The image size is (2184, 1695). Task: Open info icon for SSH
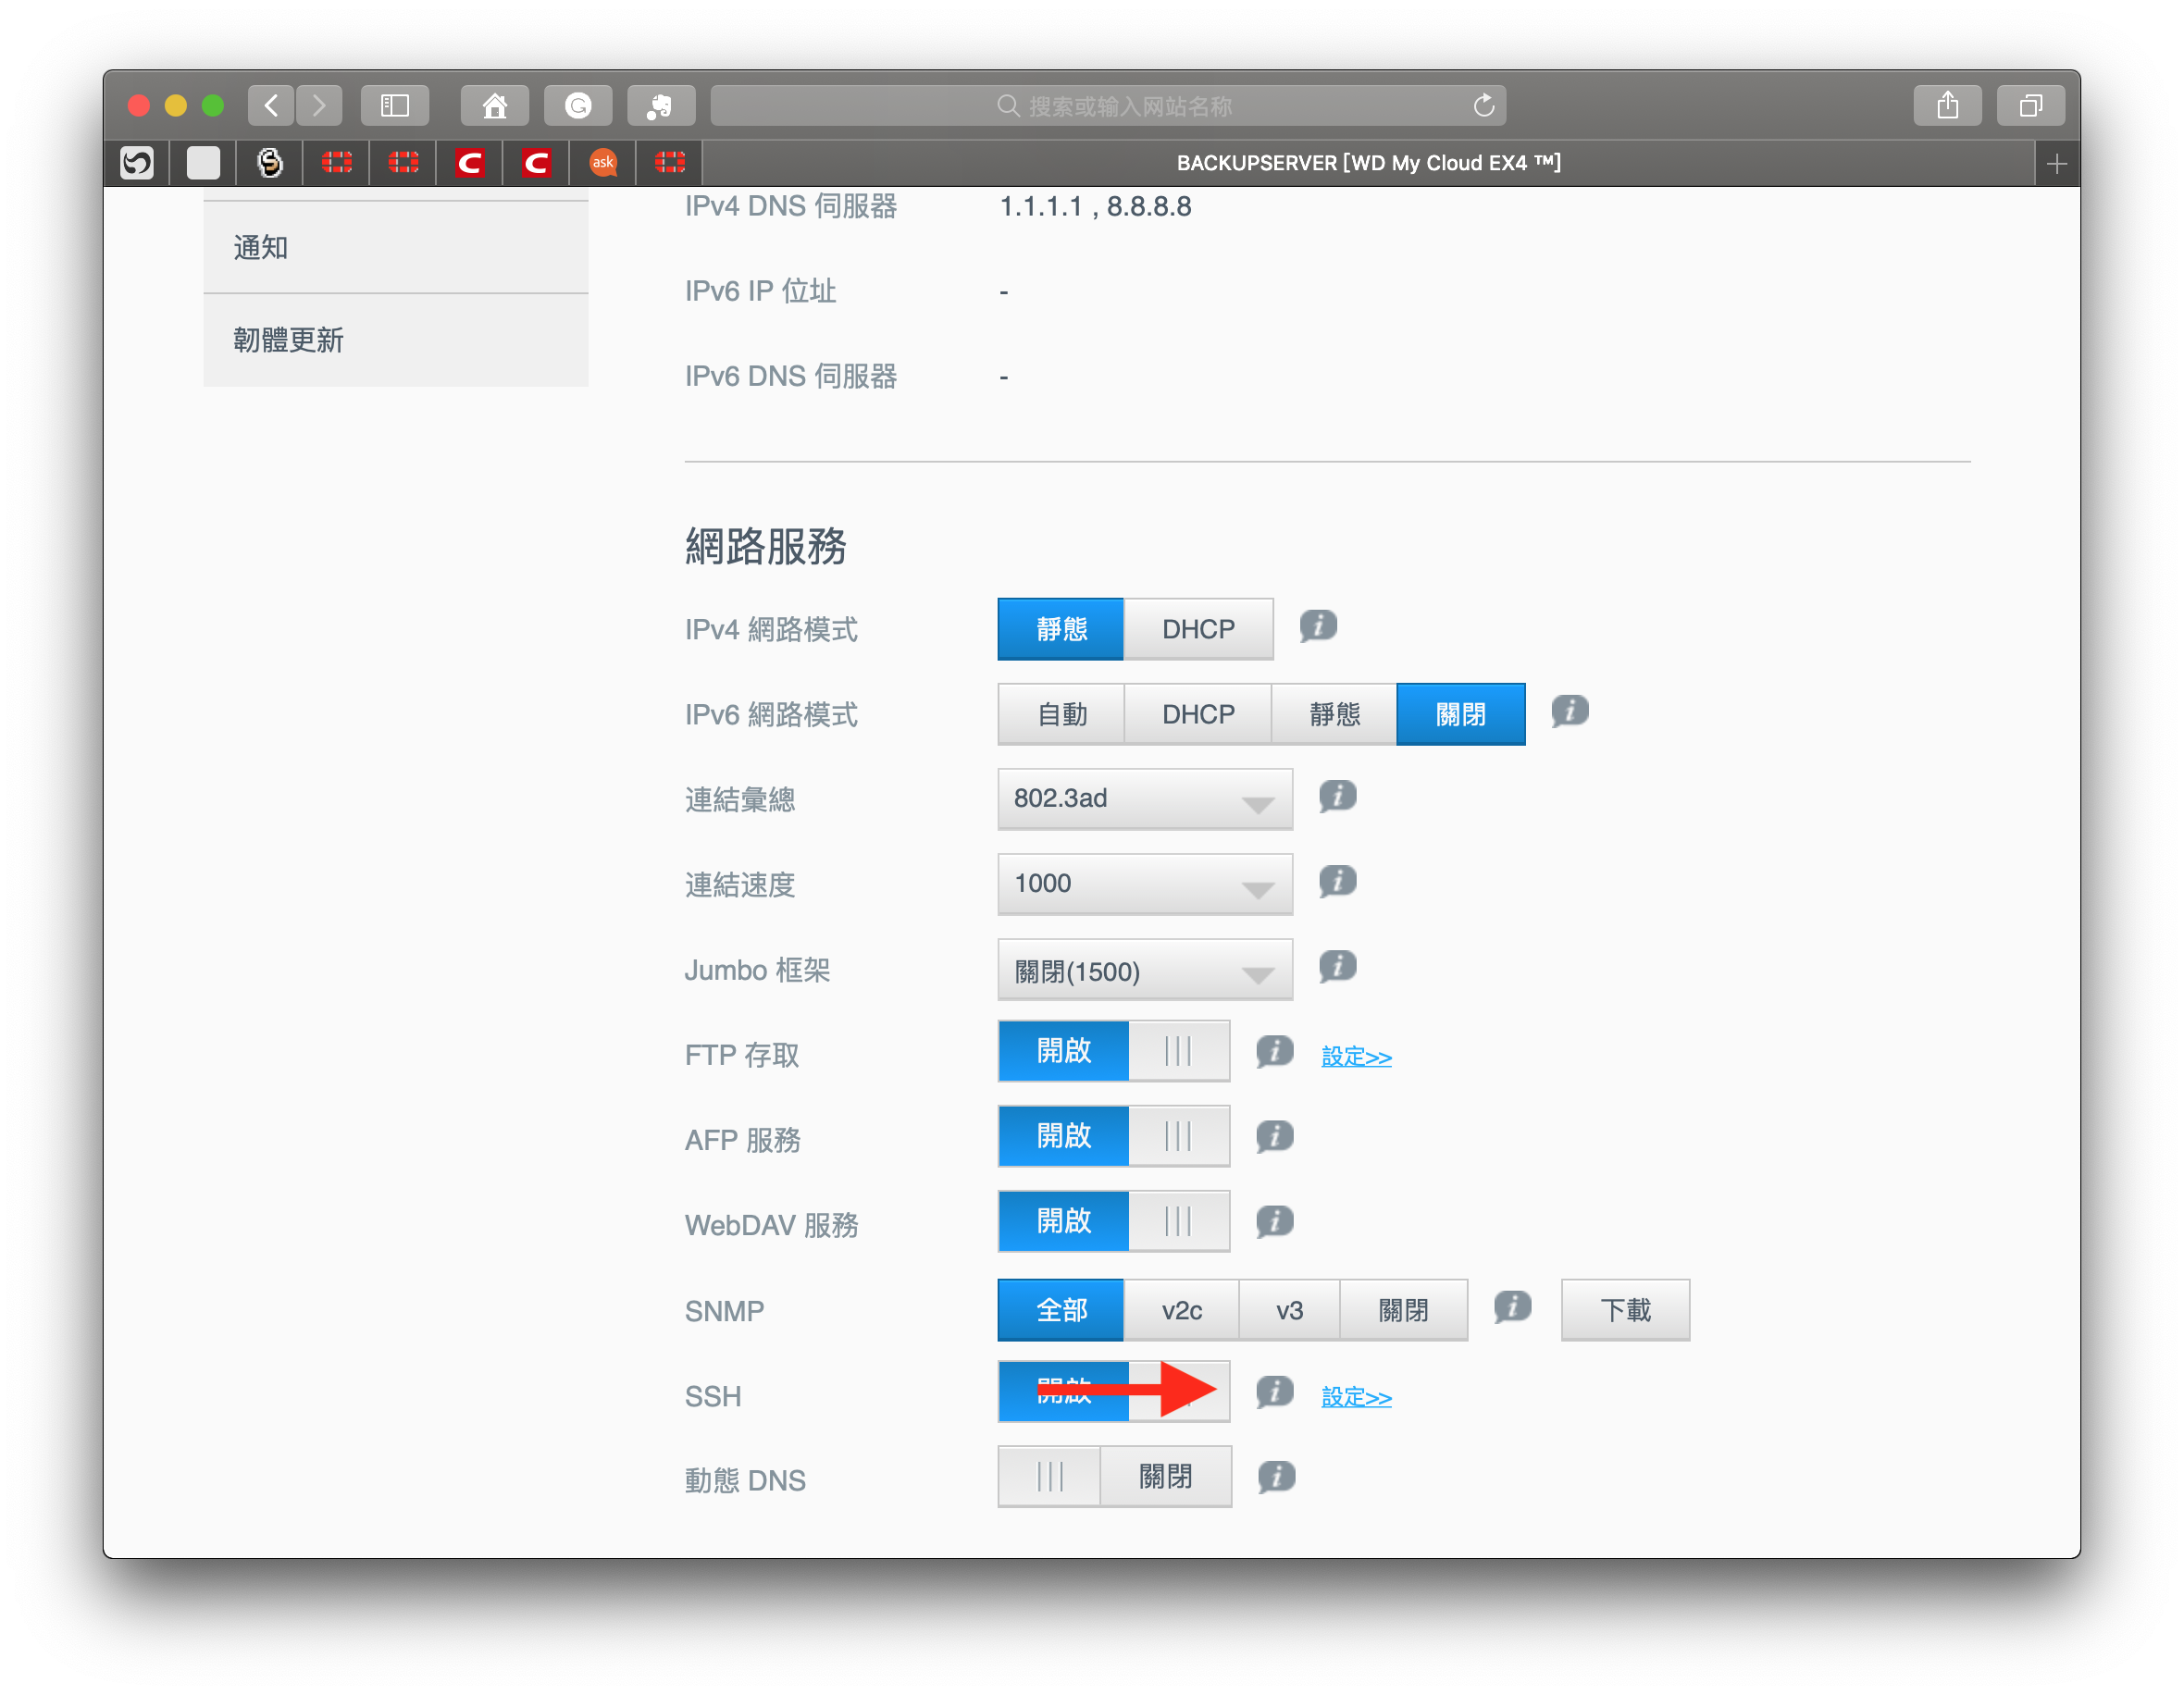pyautogui.click(x=1274, y=1392)
